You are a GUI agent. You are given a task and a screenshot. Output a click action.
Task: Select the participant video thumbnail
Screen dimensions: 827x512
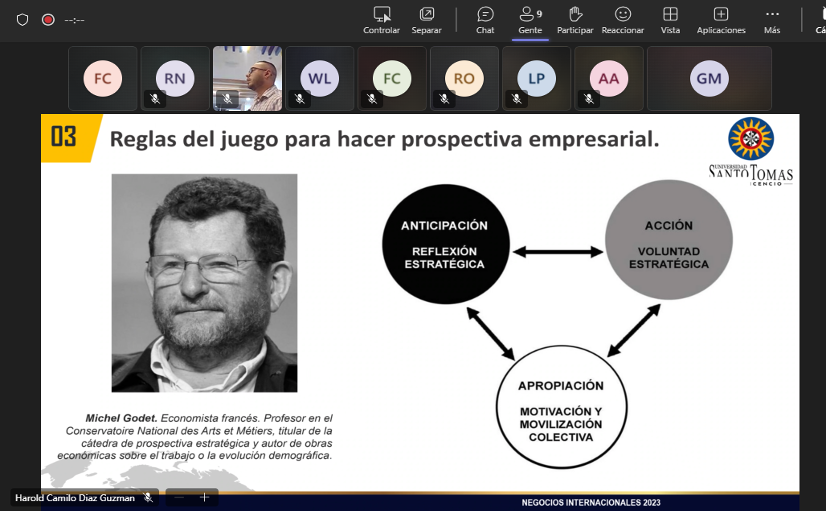(x=247, y=78)
